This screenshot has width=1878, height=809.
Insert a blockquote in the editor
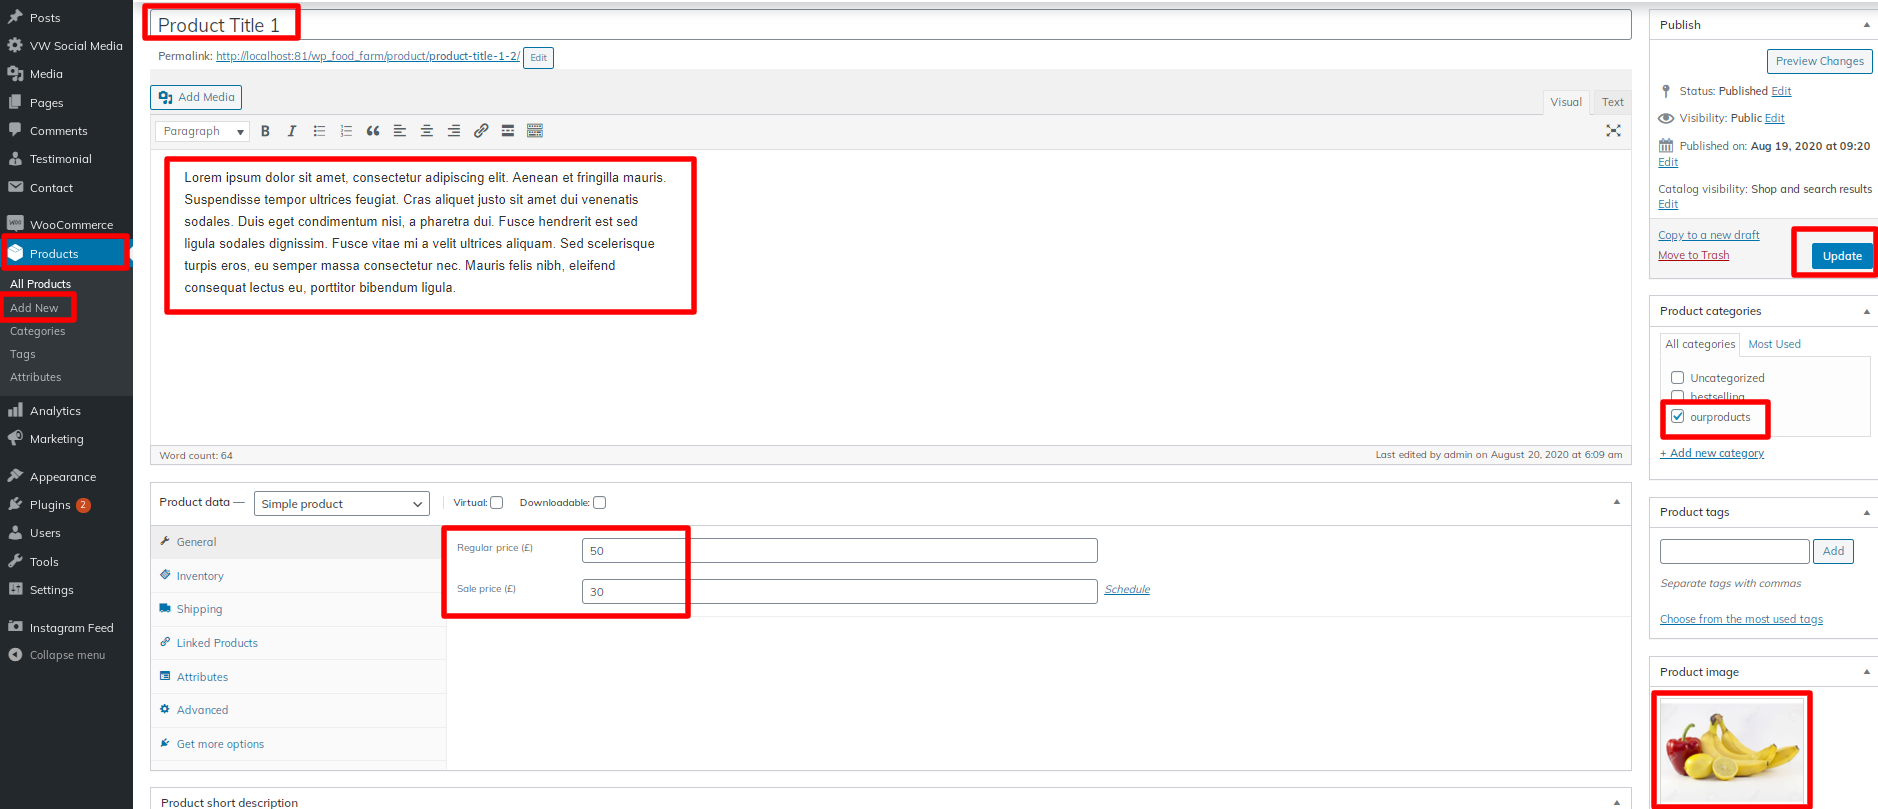tap(373, 131)
